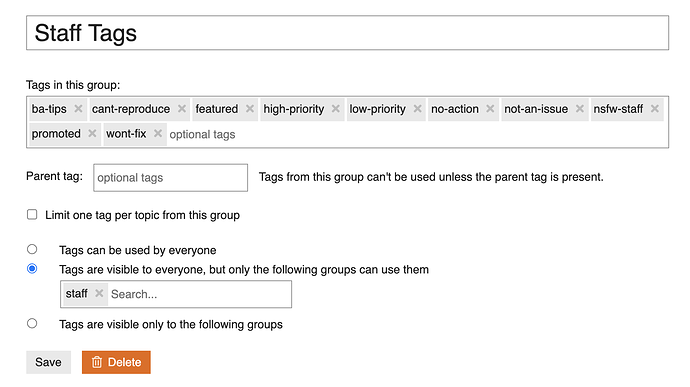Click the parent tag explanation text
Screen dimensions: 690x387
coord(431,177)
